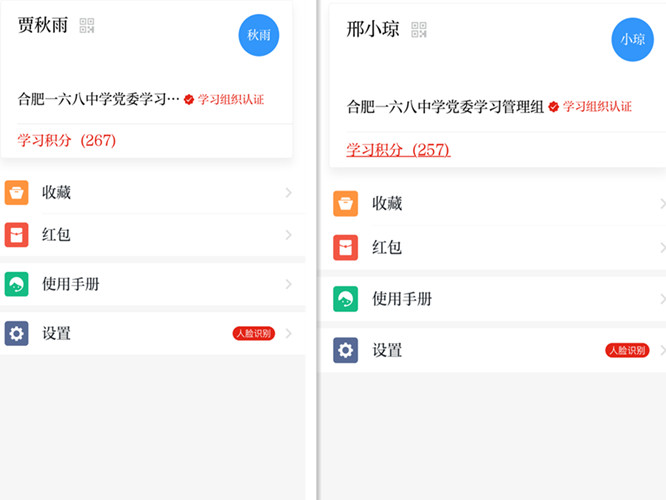Screen dimensions: 666x500
Task: Click green 使用手册 icon in 邢小琼 panel
Action: [x=345, y=299]
